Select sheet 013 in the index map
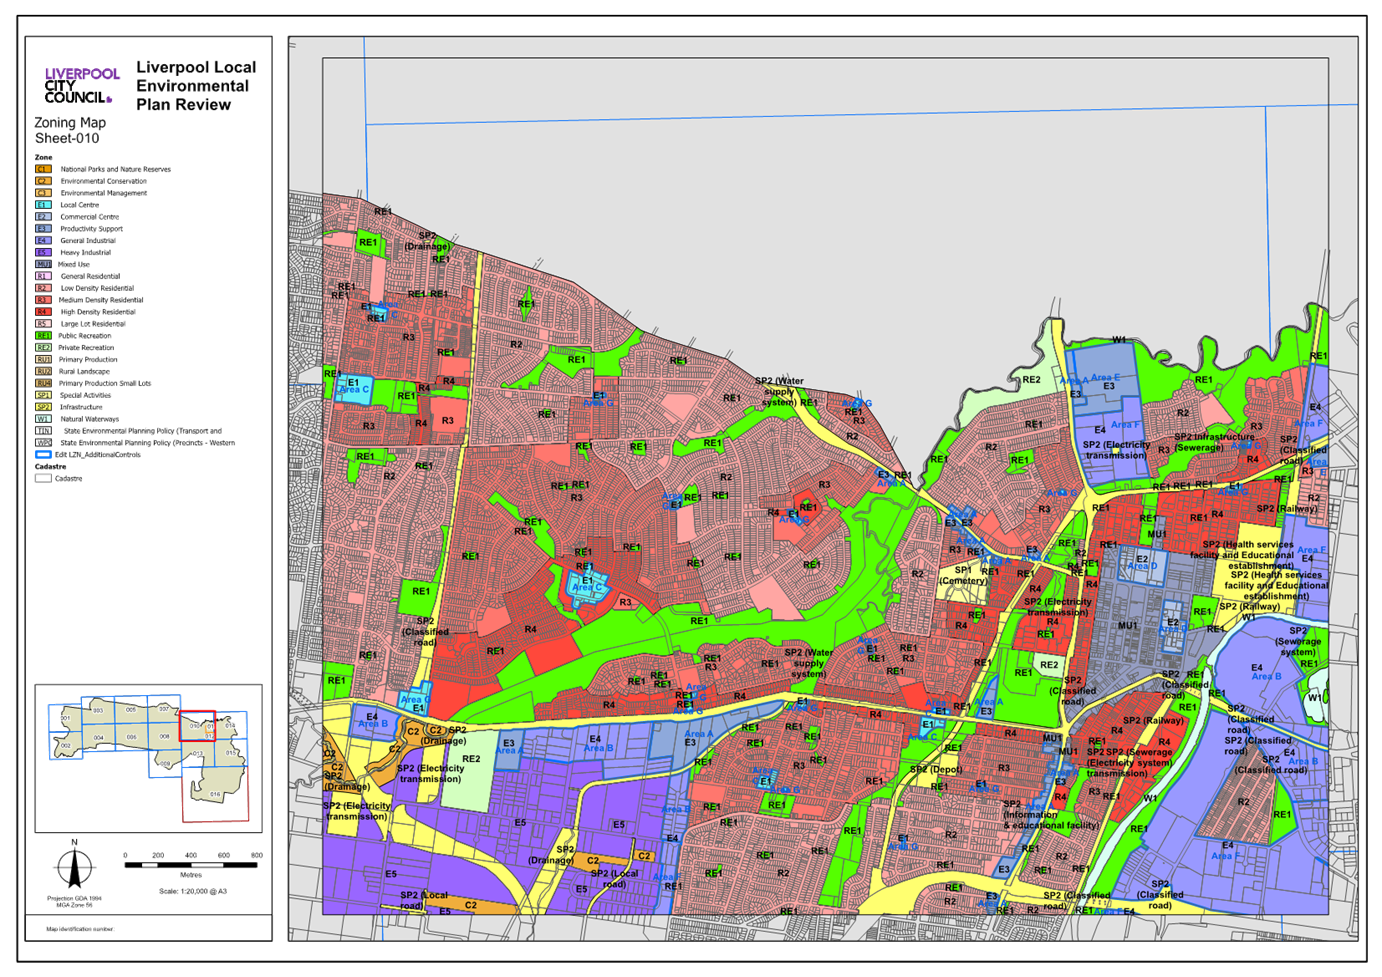The width and height of the screenshot is (1382, 977). [x=198, y=753]
